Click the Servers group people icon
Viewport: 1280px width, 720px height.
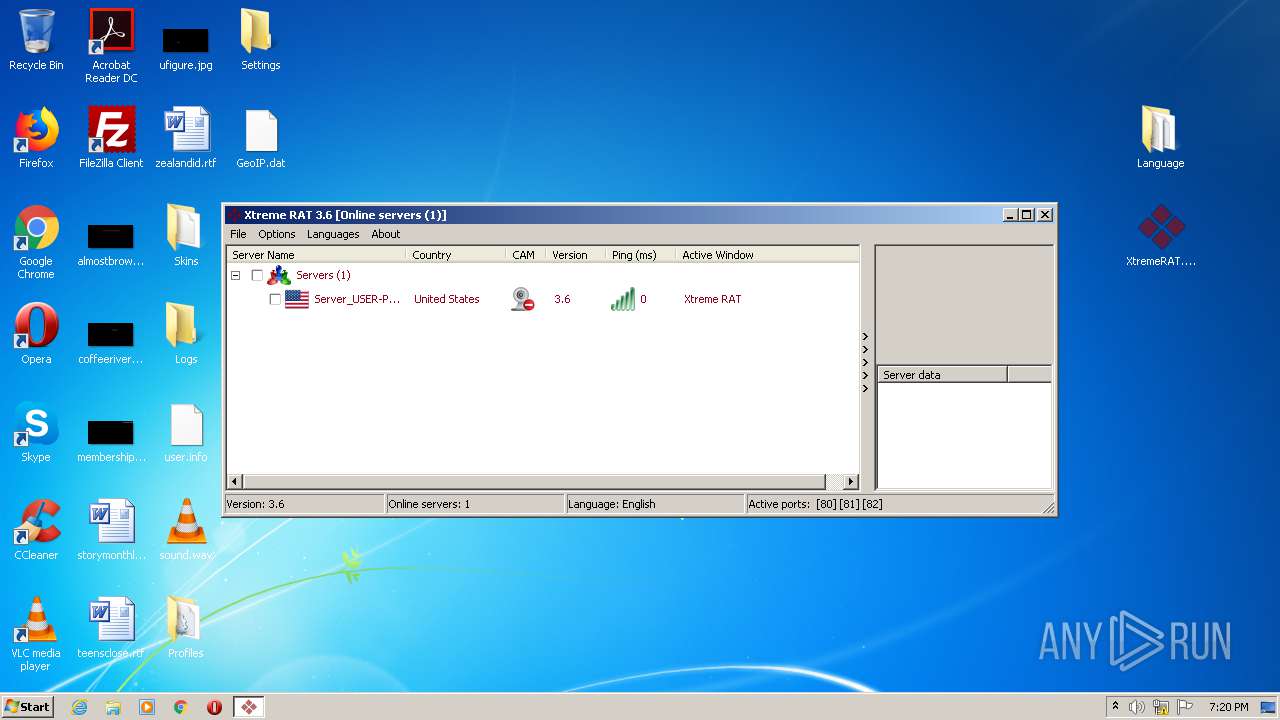coord(279,275)
